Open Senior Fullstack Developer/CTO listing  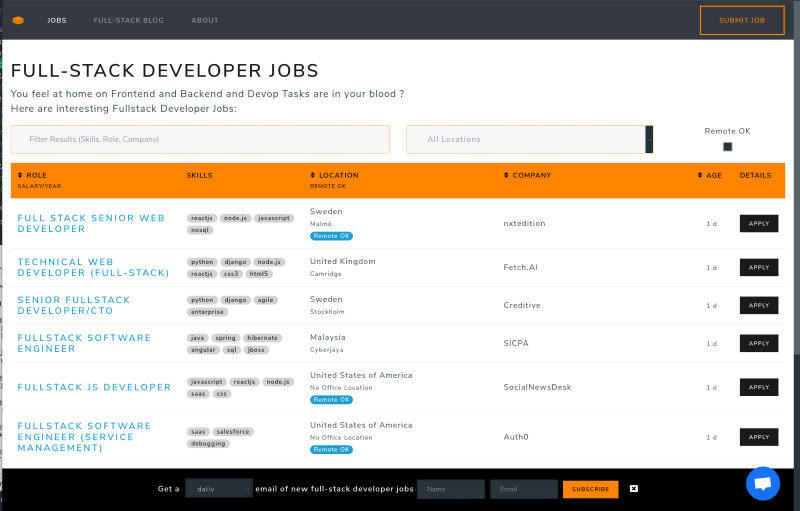(x=74, y=305)
